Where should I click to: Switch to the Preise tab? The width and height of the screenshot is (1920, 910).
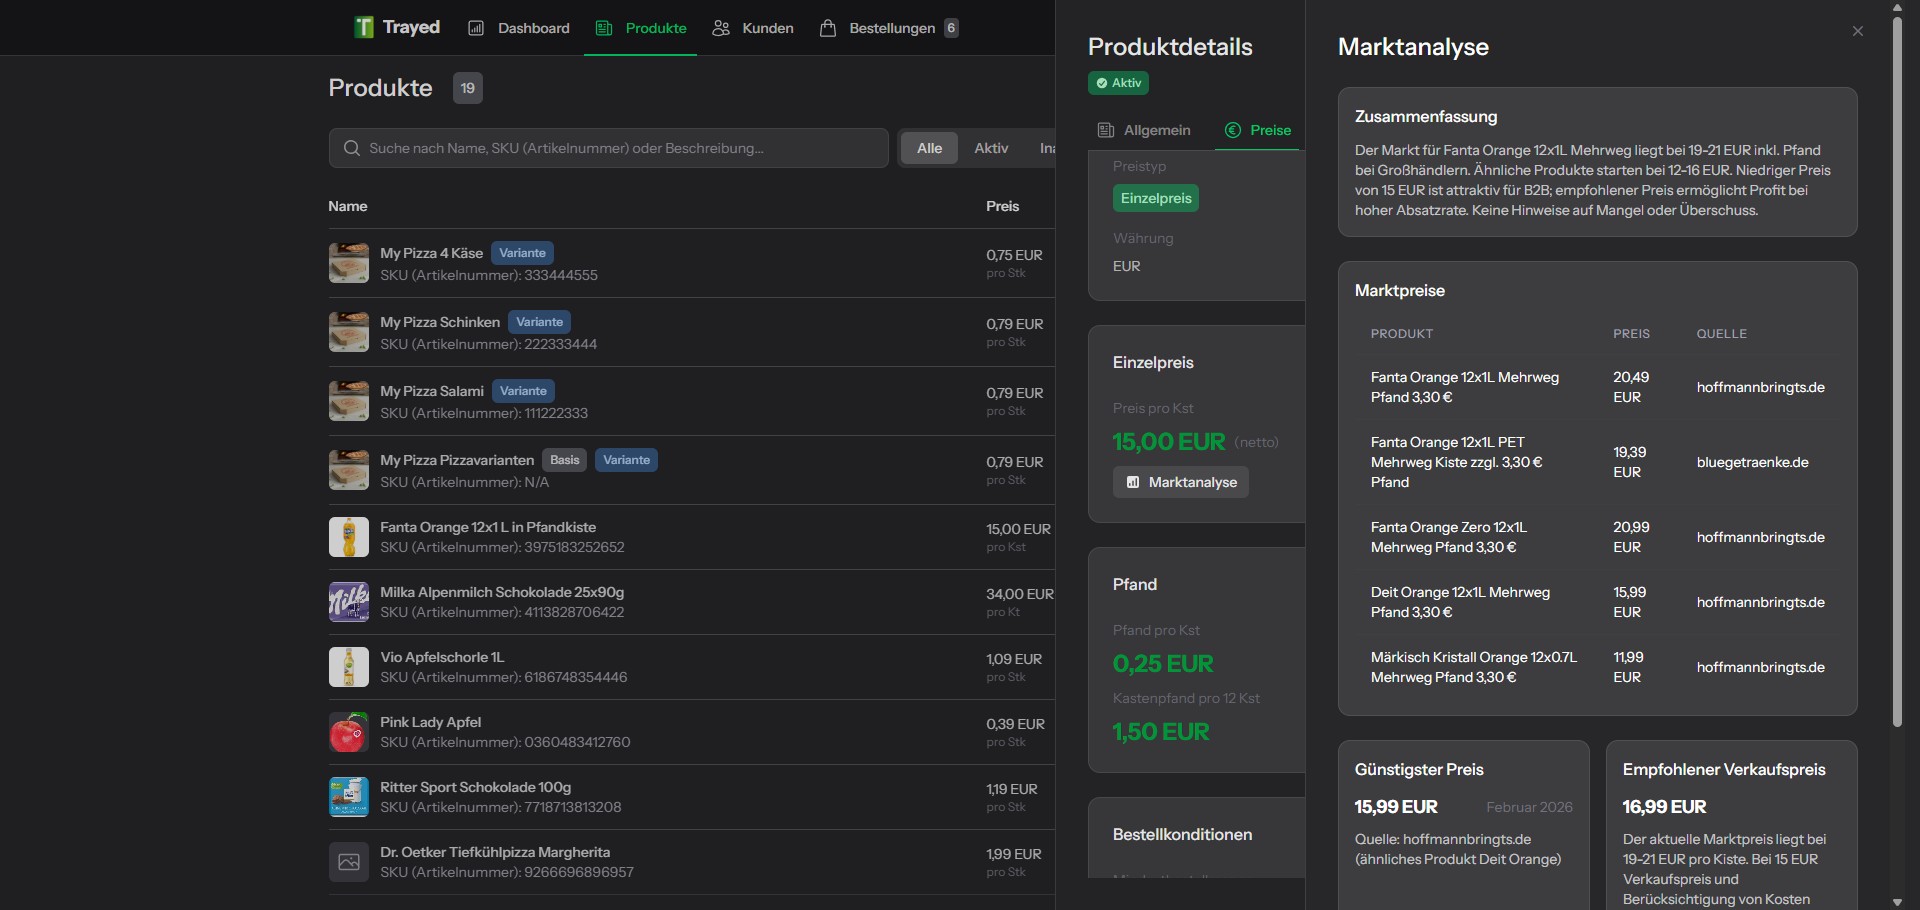click(x=1258, y=130)
